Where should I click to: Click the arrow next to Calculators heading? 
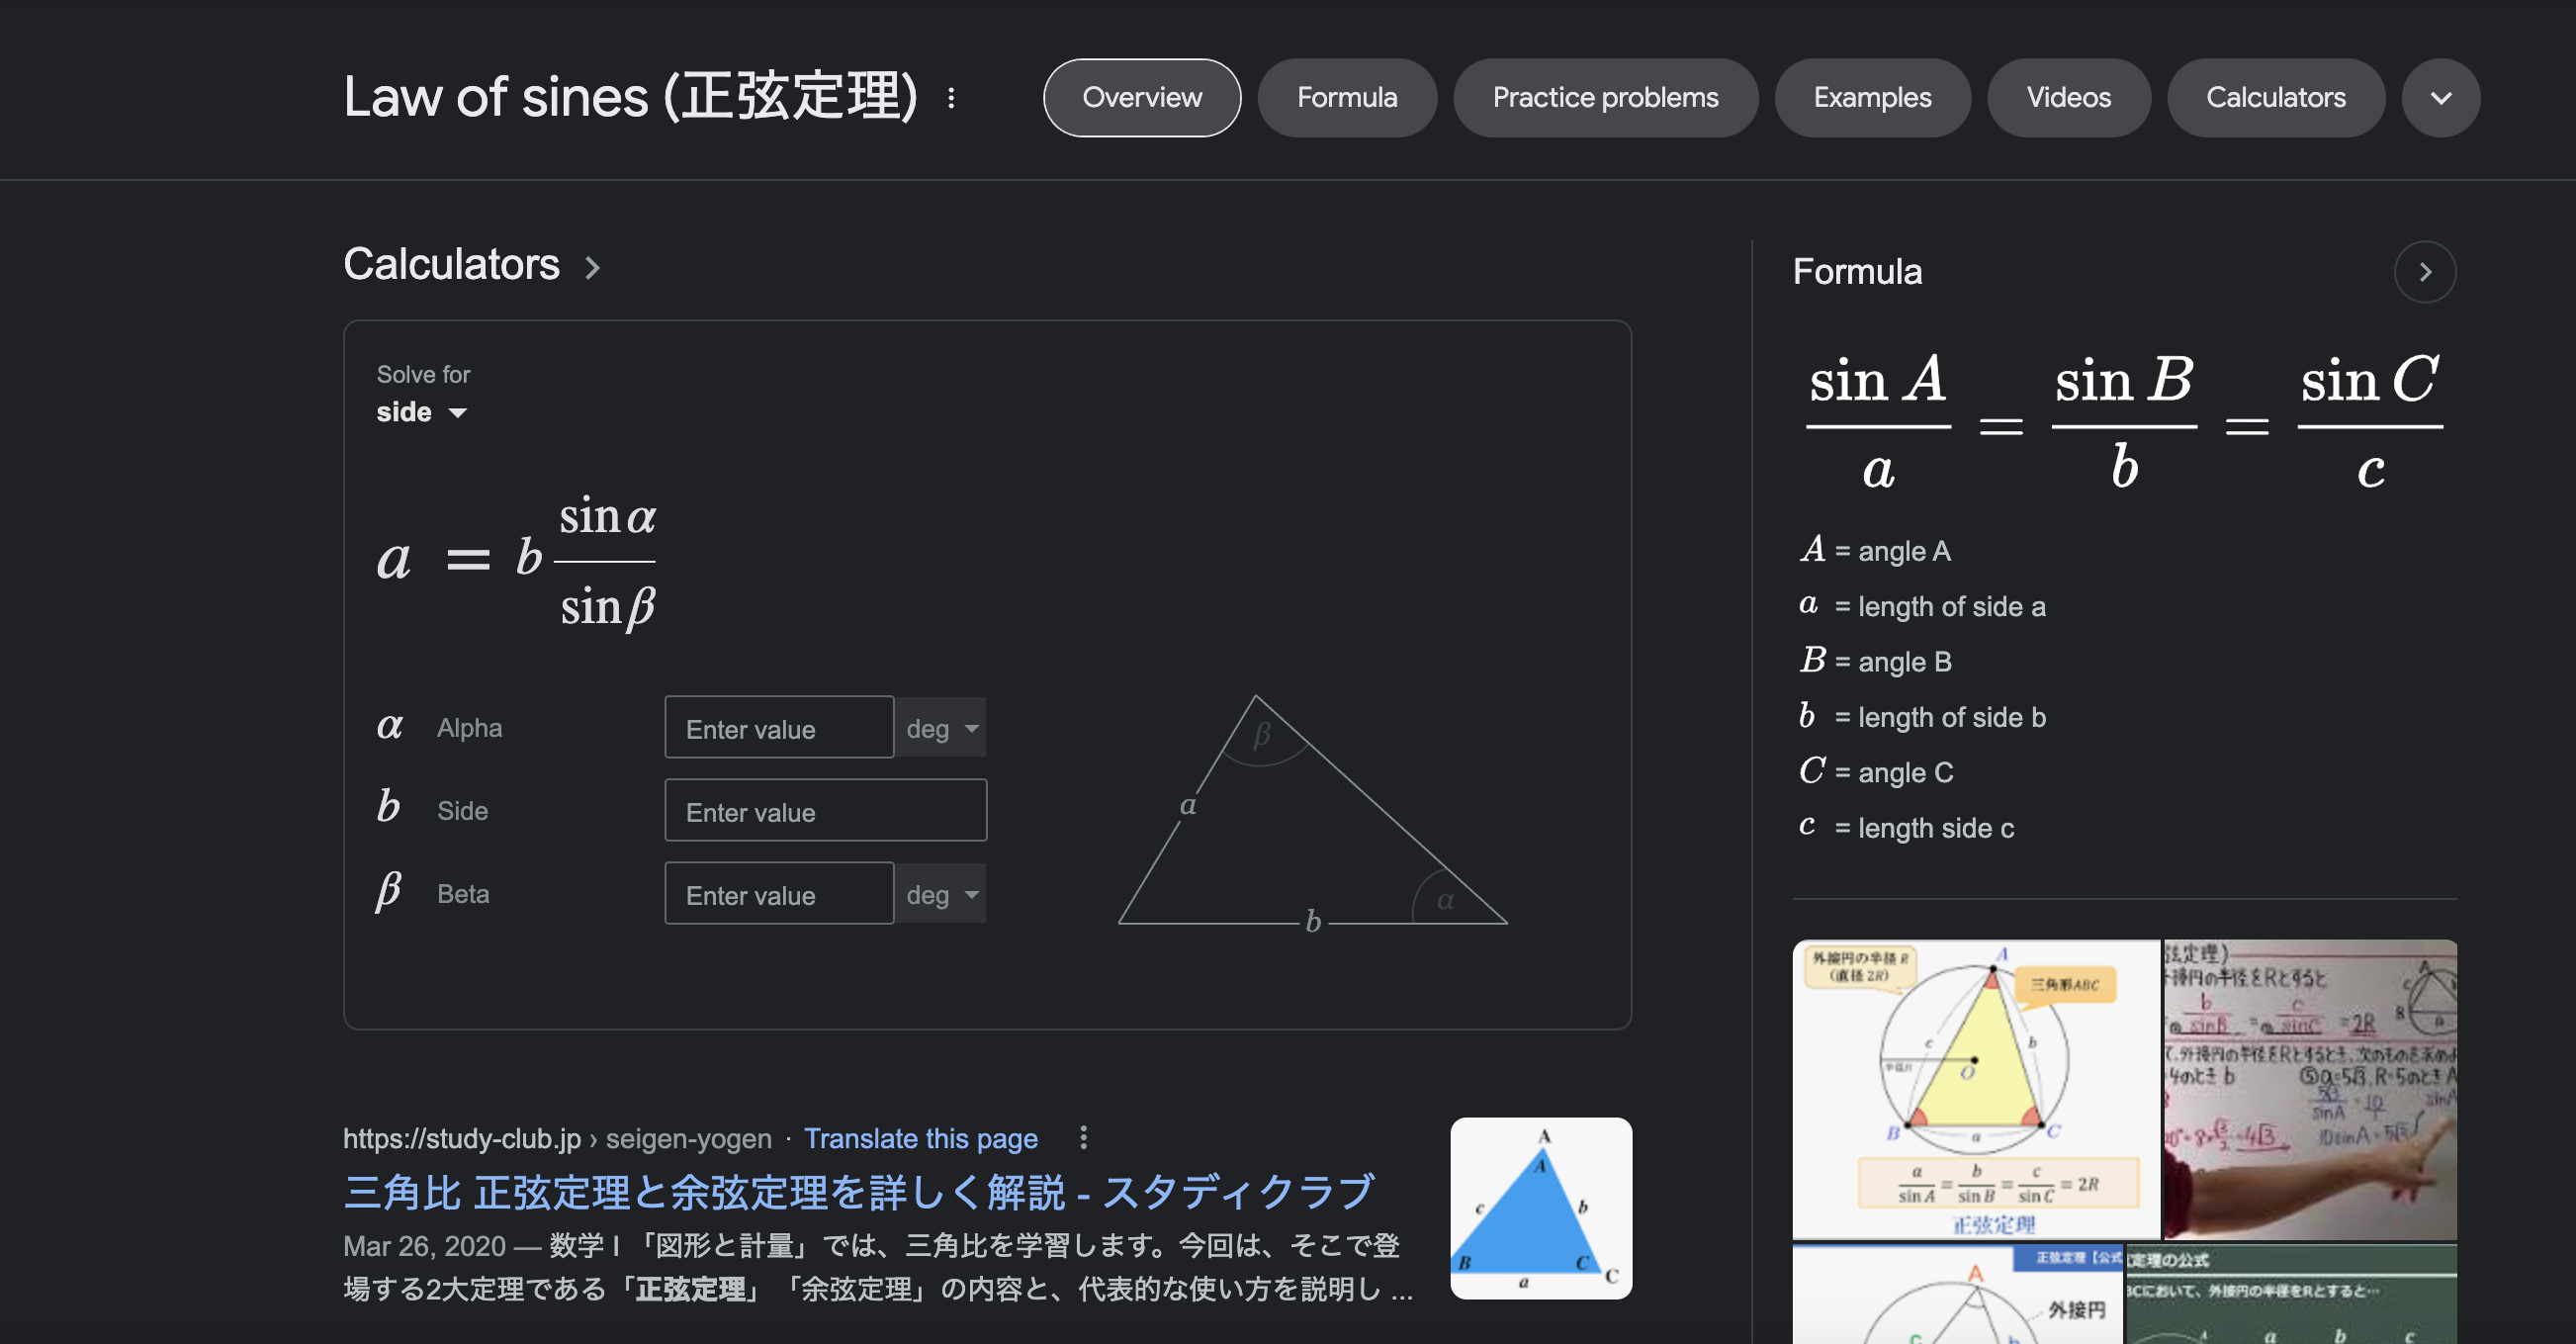[592, 268]
